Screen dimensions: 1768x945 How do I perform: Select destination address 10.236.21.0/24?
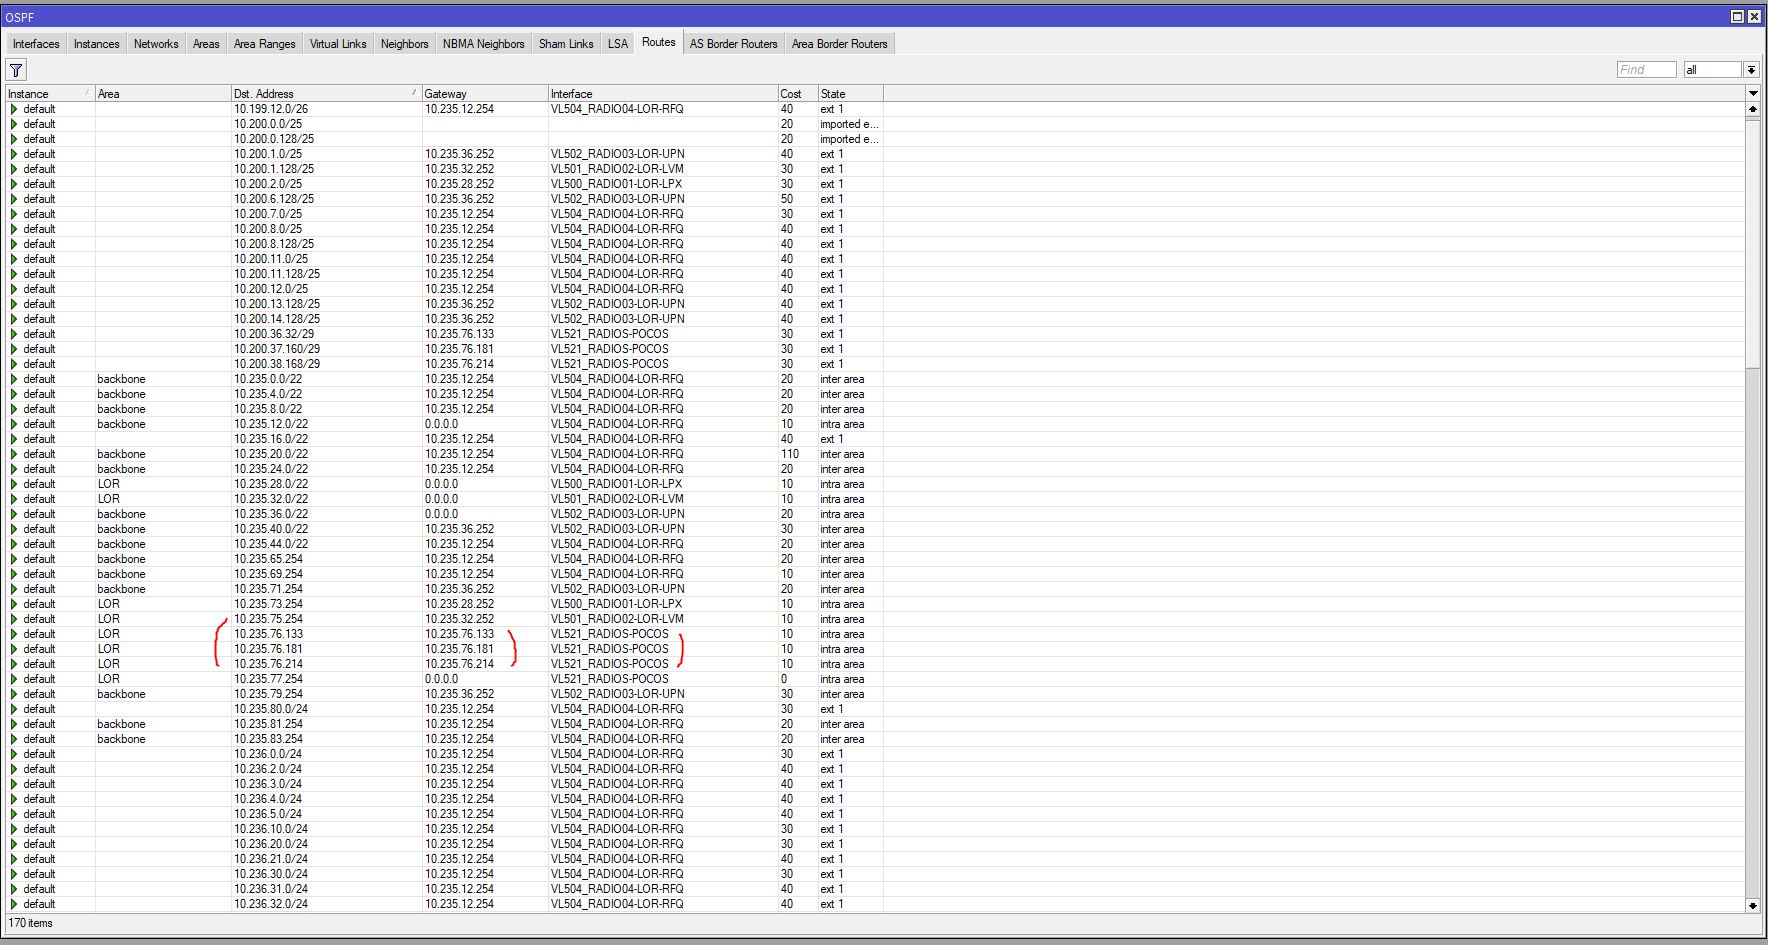click(271, 859)
